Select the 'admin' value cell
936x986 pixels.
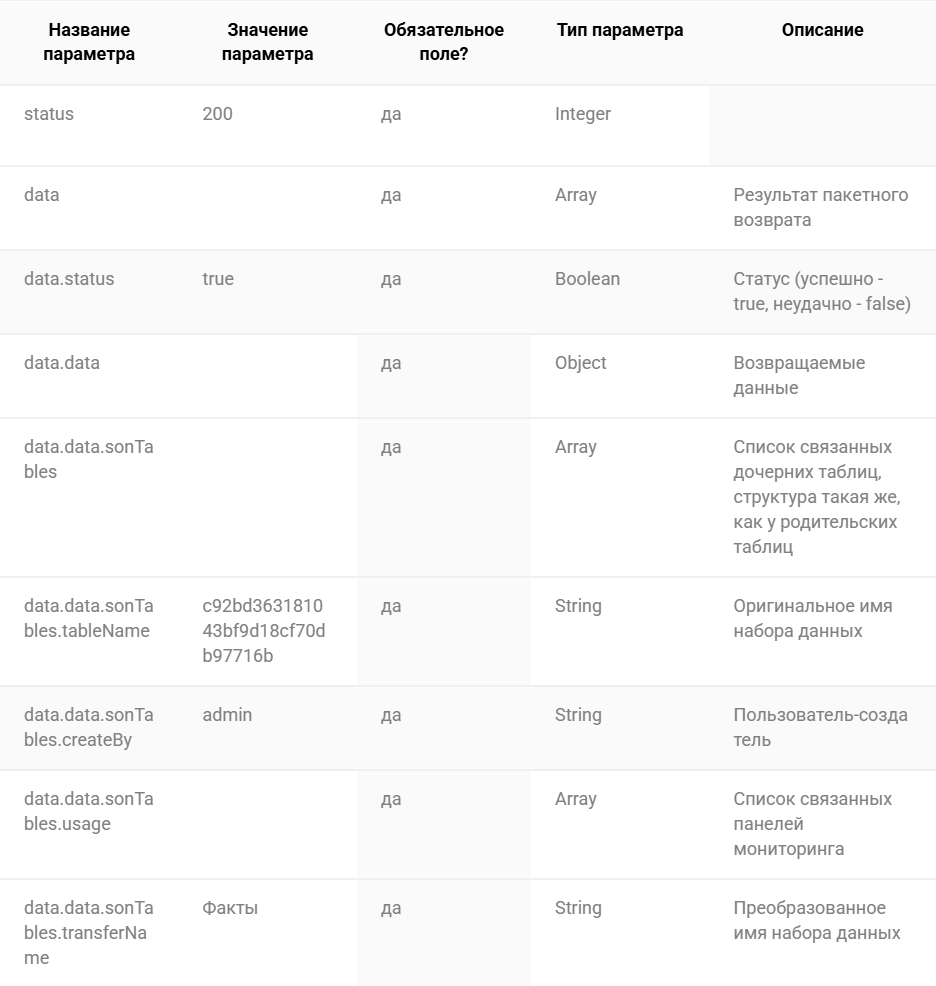pos(226,715)
